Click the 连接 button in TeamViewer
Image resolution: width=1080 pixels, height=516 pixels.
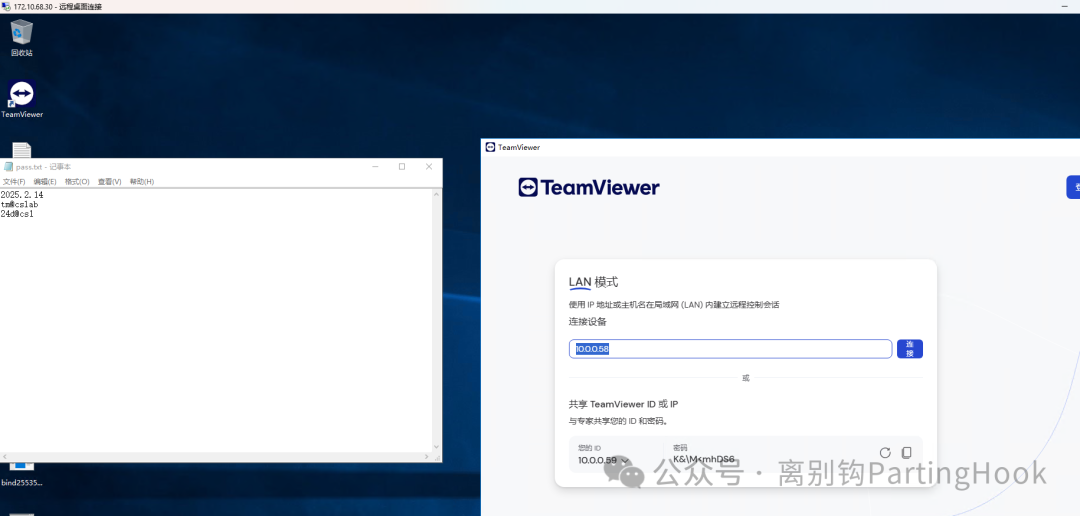[910, 349]
